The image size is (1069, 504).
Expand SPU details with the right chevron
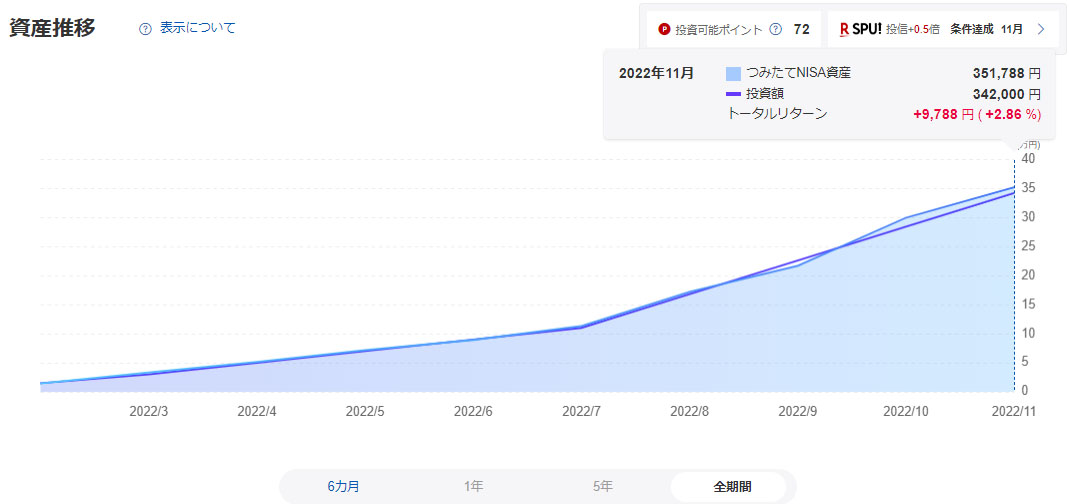click(1041, 29)
